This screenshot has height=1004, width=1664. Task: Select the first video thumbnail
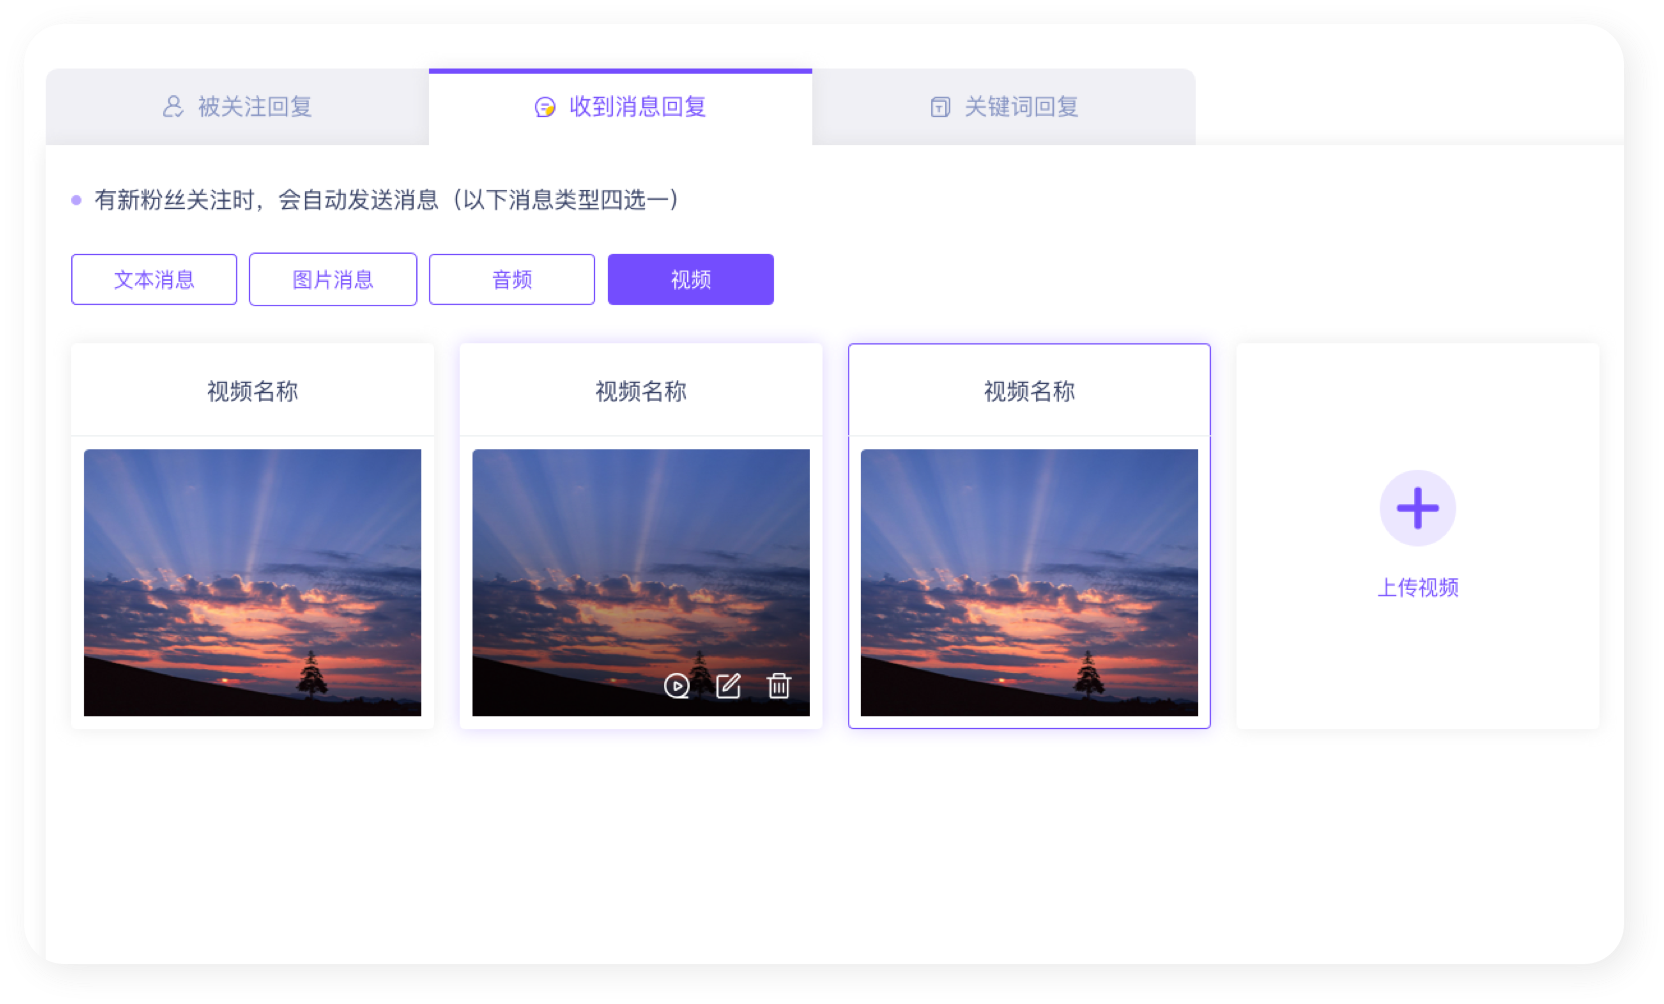252,582
